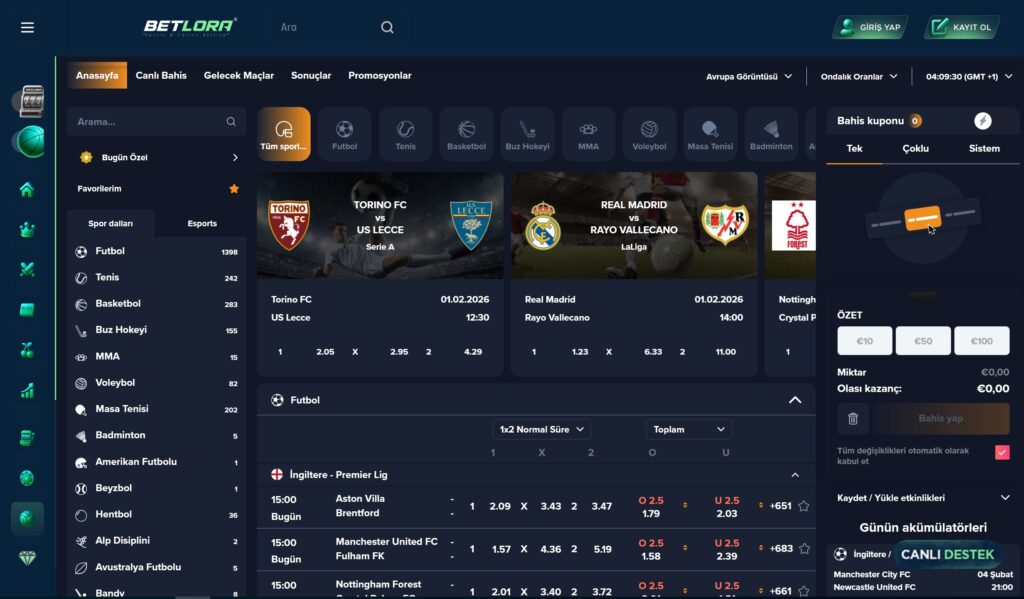Click the trash icon to clear coupon
The image size is (1024, 599).
pyautogui.click(x=853, y=419)
